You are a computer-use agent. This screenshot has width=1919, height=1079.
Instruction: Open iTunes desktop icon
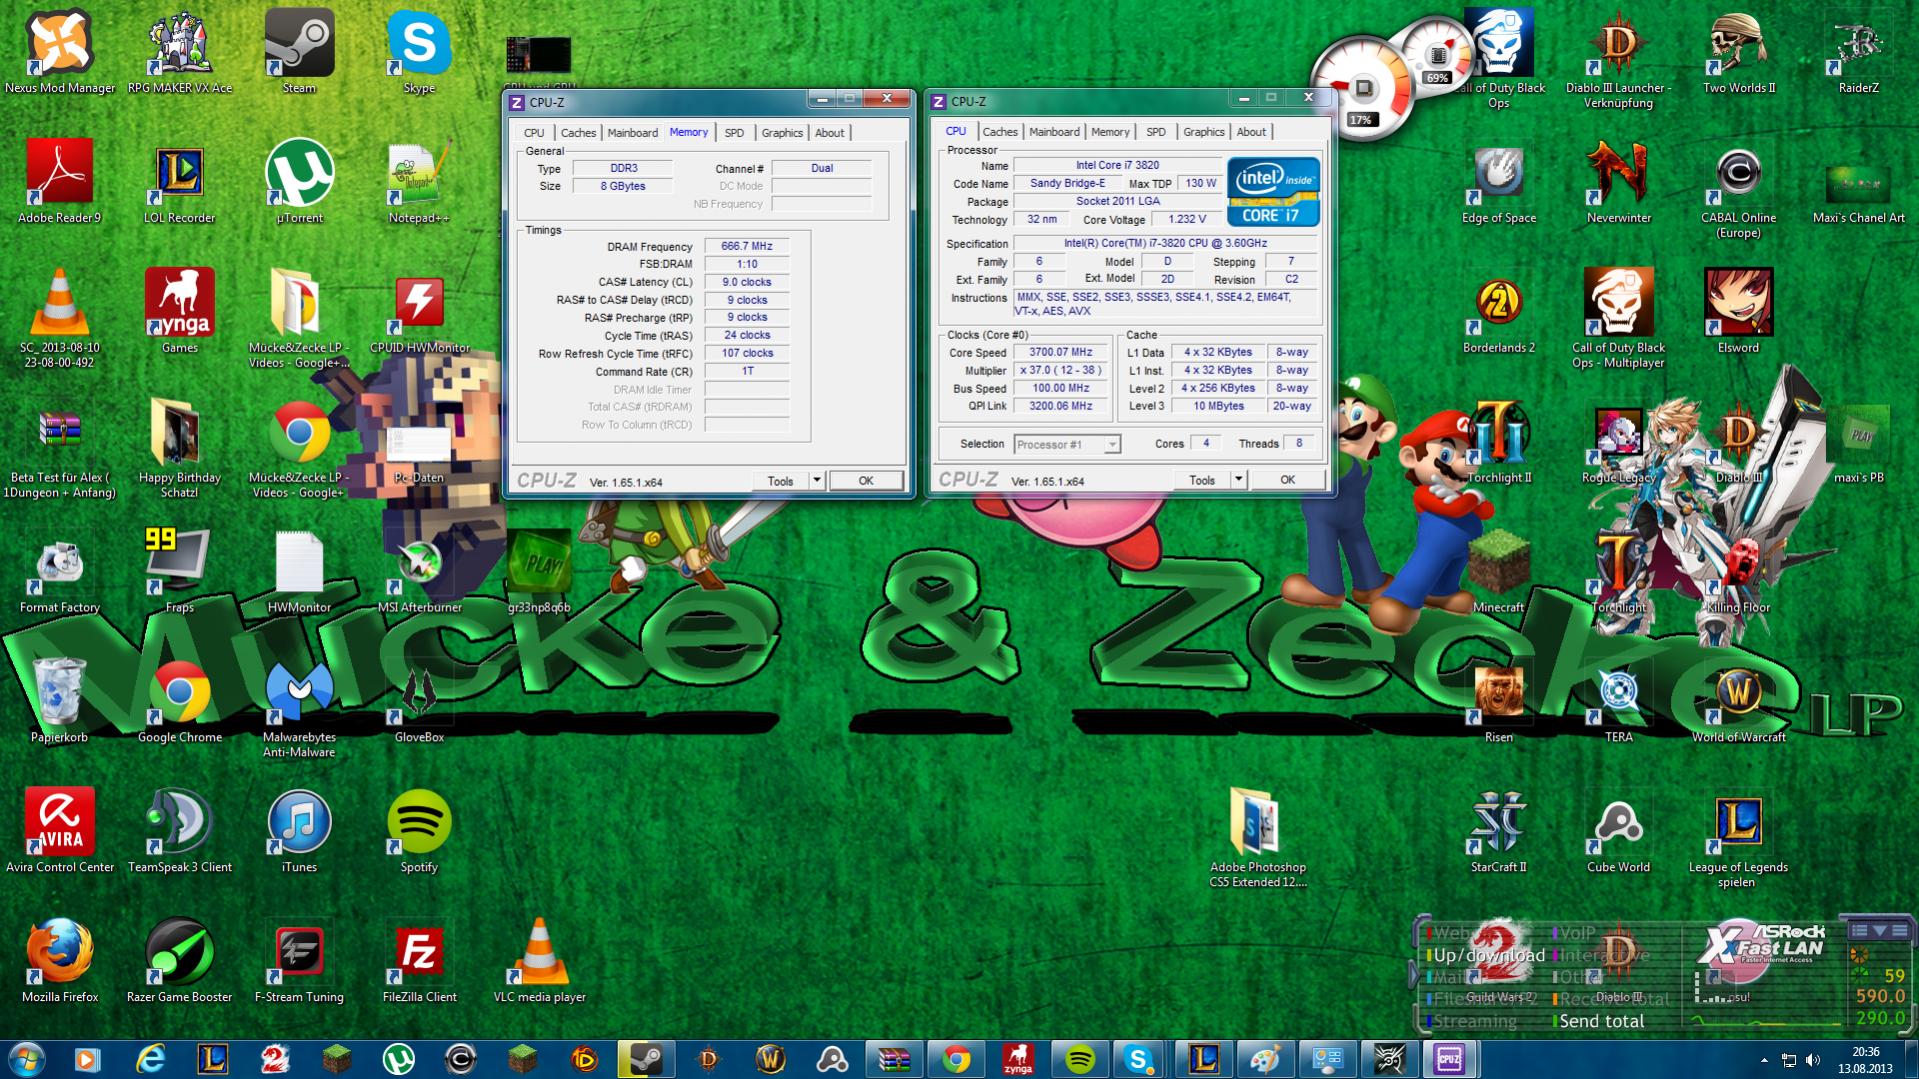pos(299,830)
